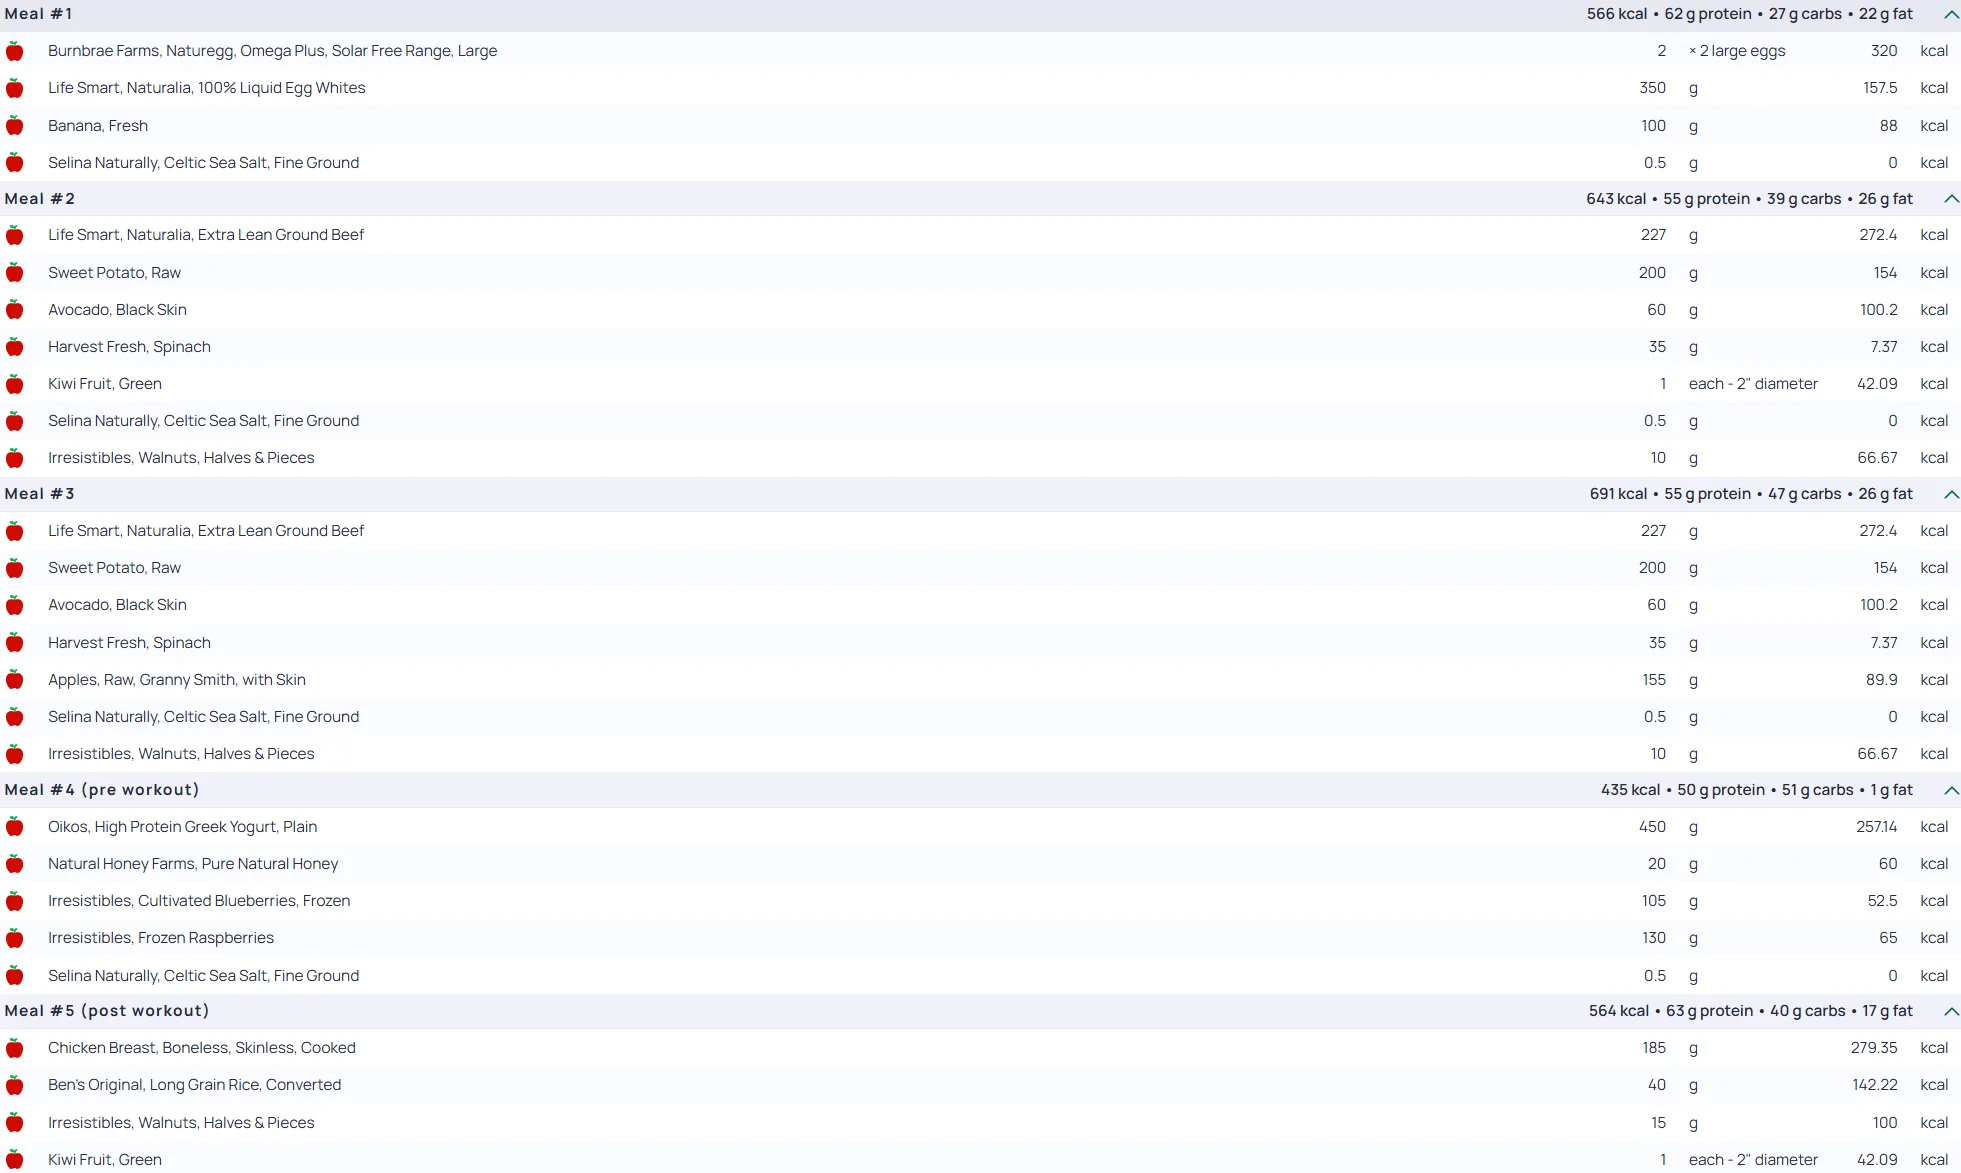Viewport: 1961px width, 1173px height.
Task: Click apple icon beside Meal #4 Celtic Sea Salt
Action: (x=15, y=976)
